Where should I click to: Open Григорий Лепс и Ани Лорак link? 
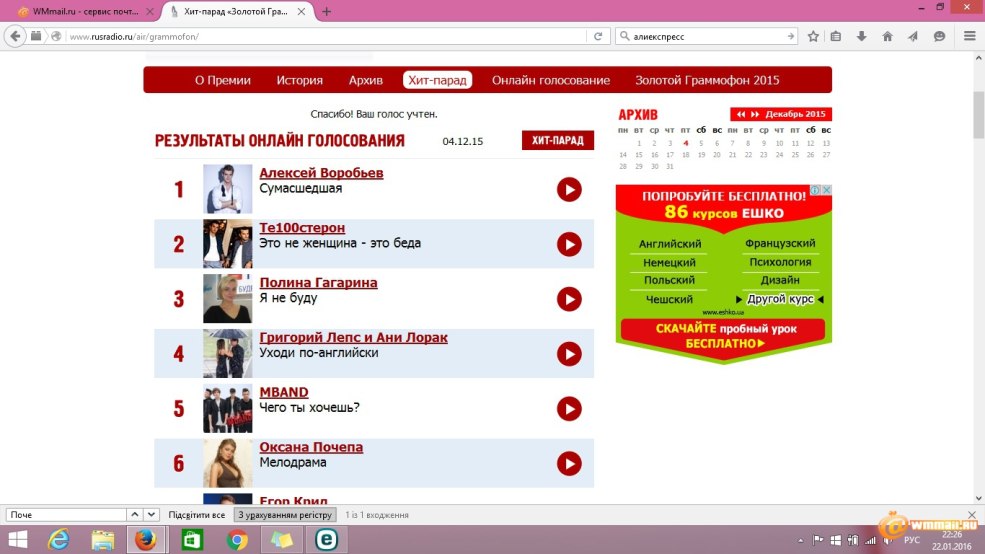(x=354, y=337)
